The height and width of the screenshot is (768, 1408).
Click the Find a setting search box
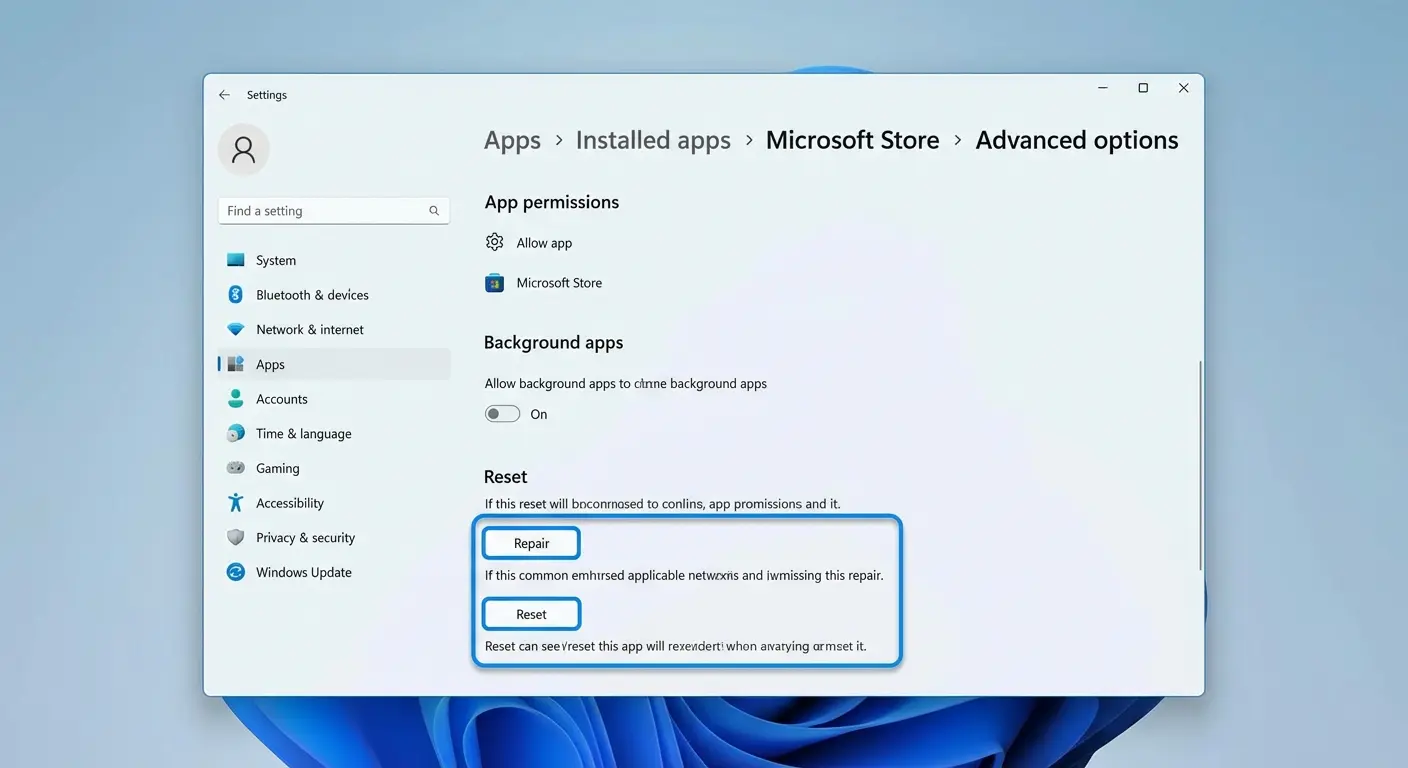click(325, 211)
